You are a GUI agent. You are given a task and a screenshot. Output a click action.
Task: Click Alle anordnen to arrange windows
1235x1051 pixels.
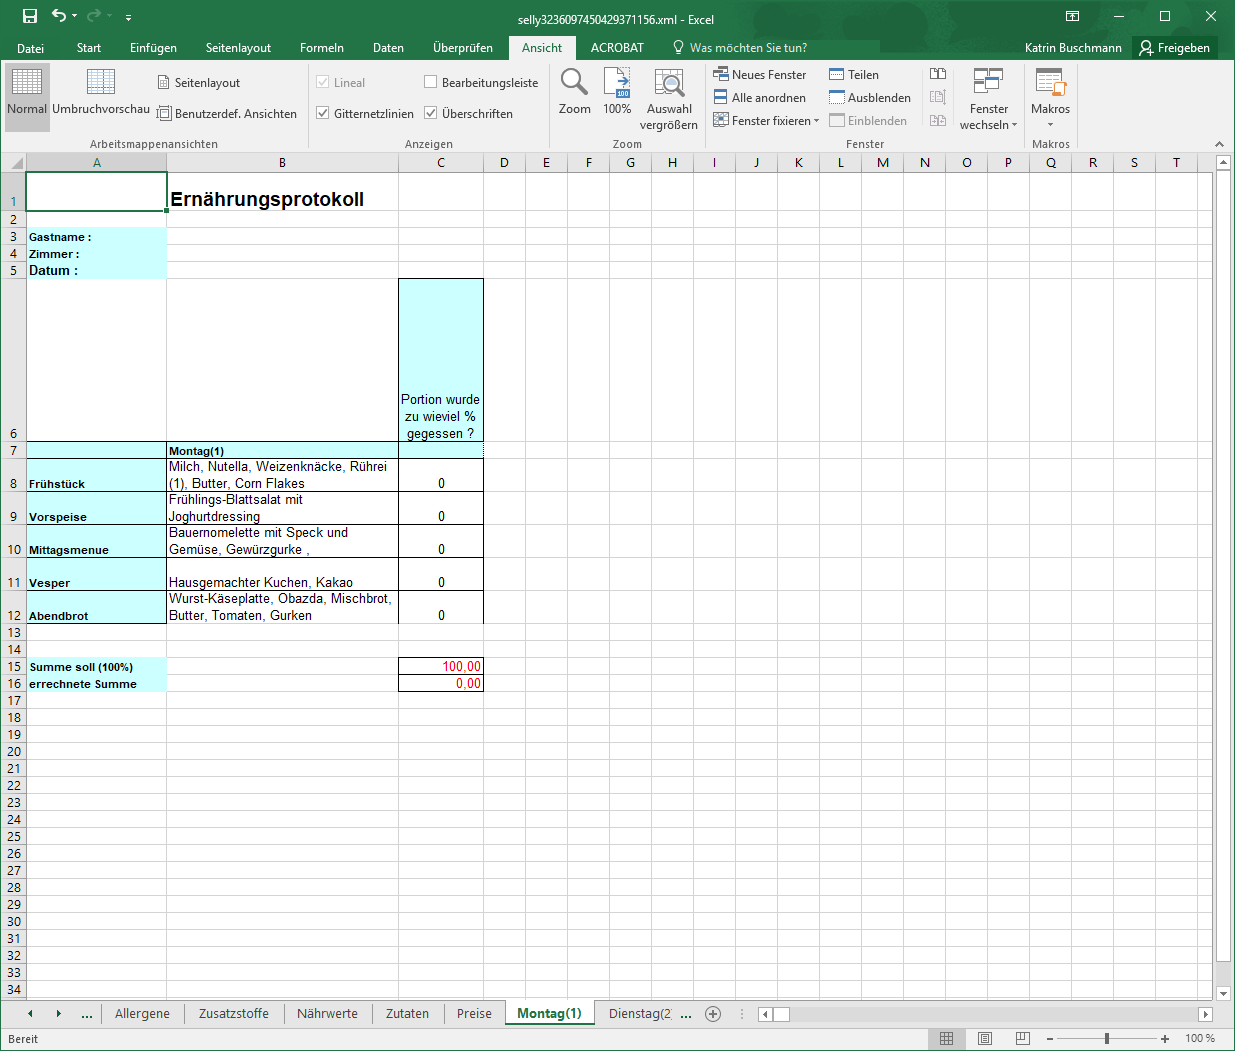point(760,98)
